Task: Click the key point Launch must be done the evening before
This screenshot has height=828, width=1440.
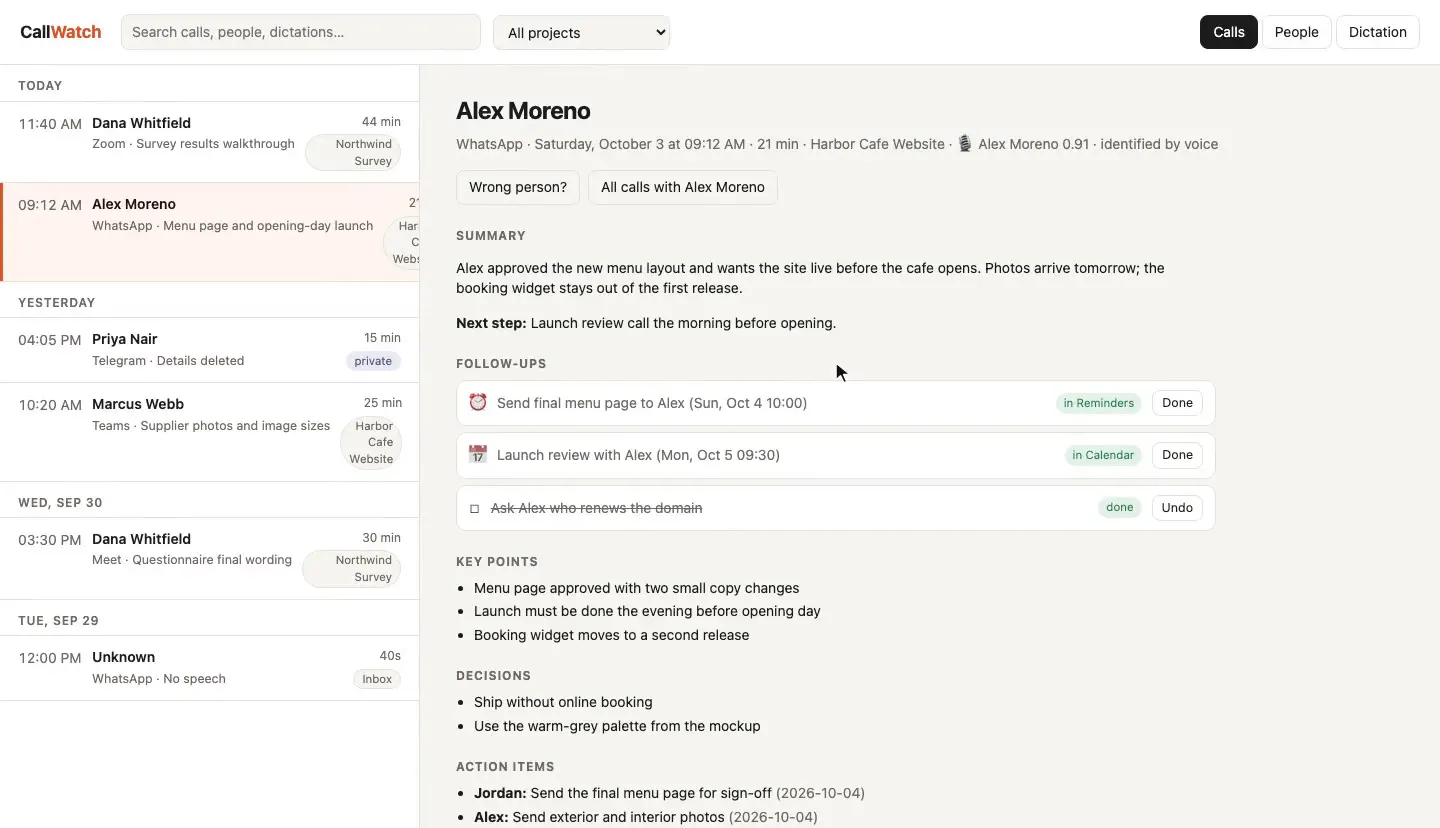Action: pyautogui.click(x=647, y=611)
